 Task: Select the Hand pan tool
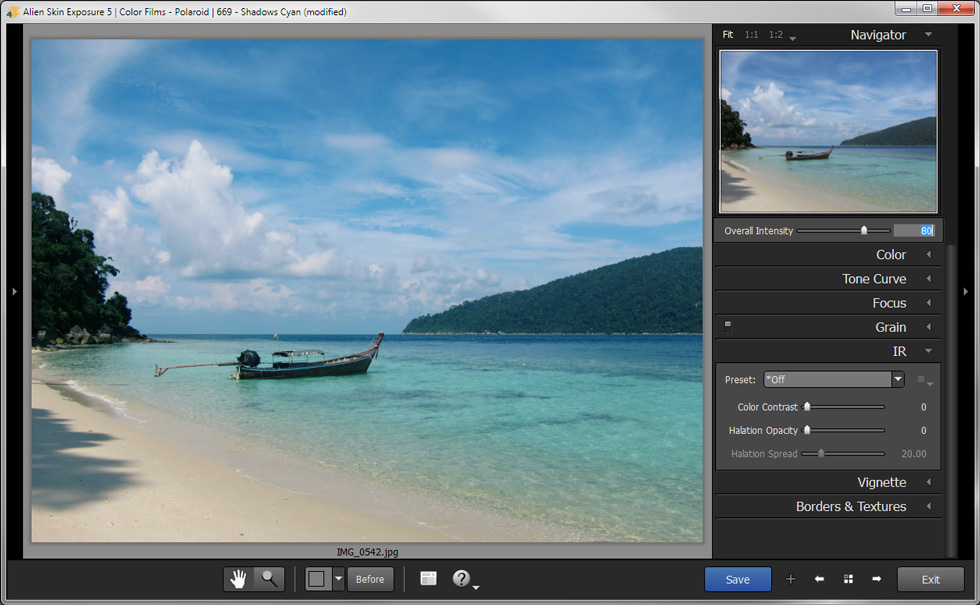point(238,578)
